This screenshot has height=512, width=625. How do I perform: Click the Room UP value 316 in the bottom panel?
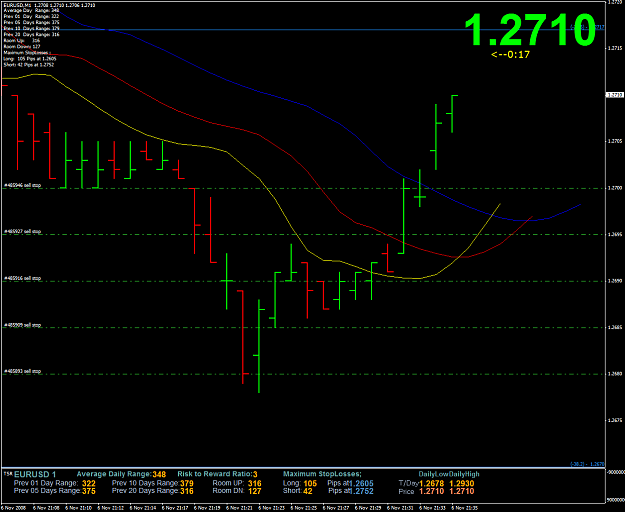tap(254, 483)
